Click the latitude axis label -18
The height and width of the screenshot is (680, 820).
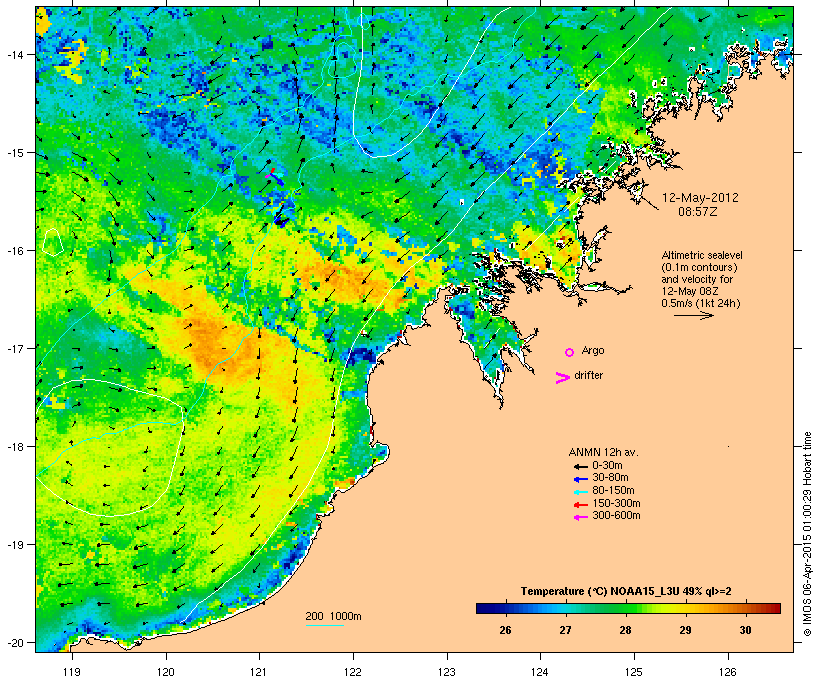[14, 447]
